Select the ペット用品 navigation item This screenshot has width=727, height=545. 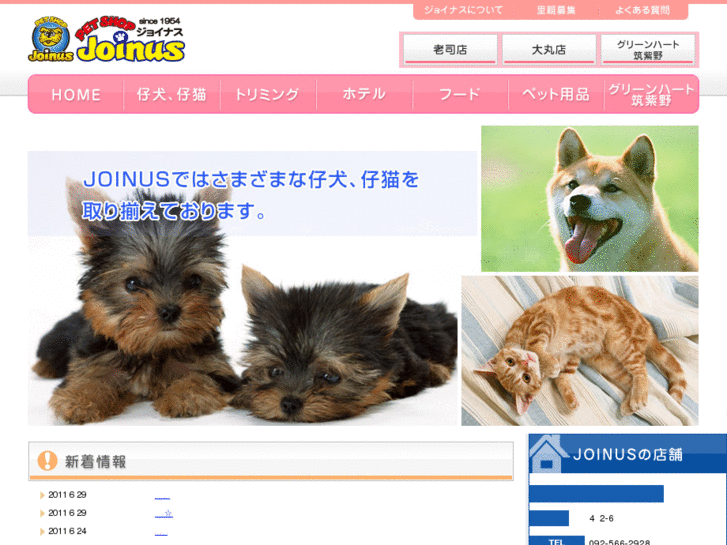(556, 94)
